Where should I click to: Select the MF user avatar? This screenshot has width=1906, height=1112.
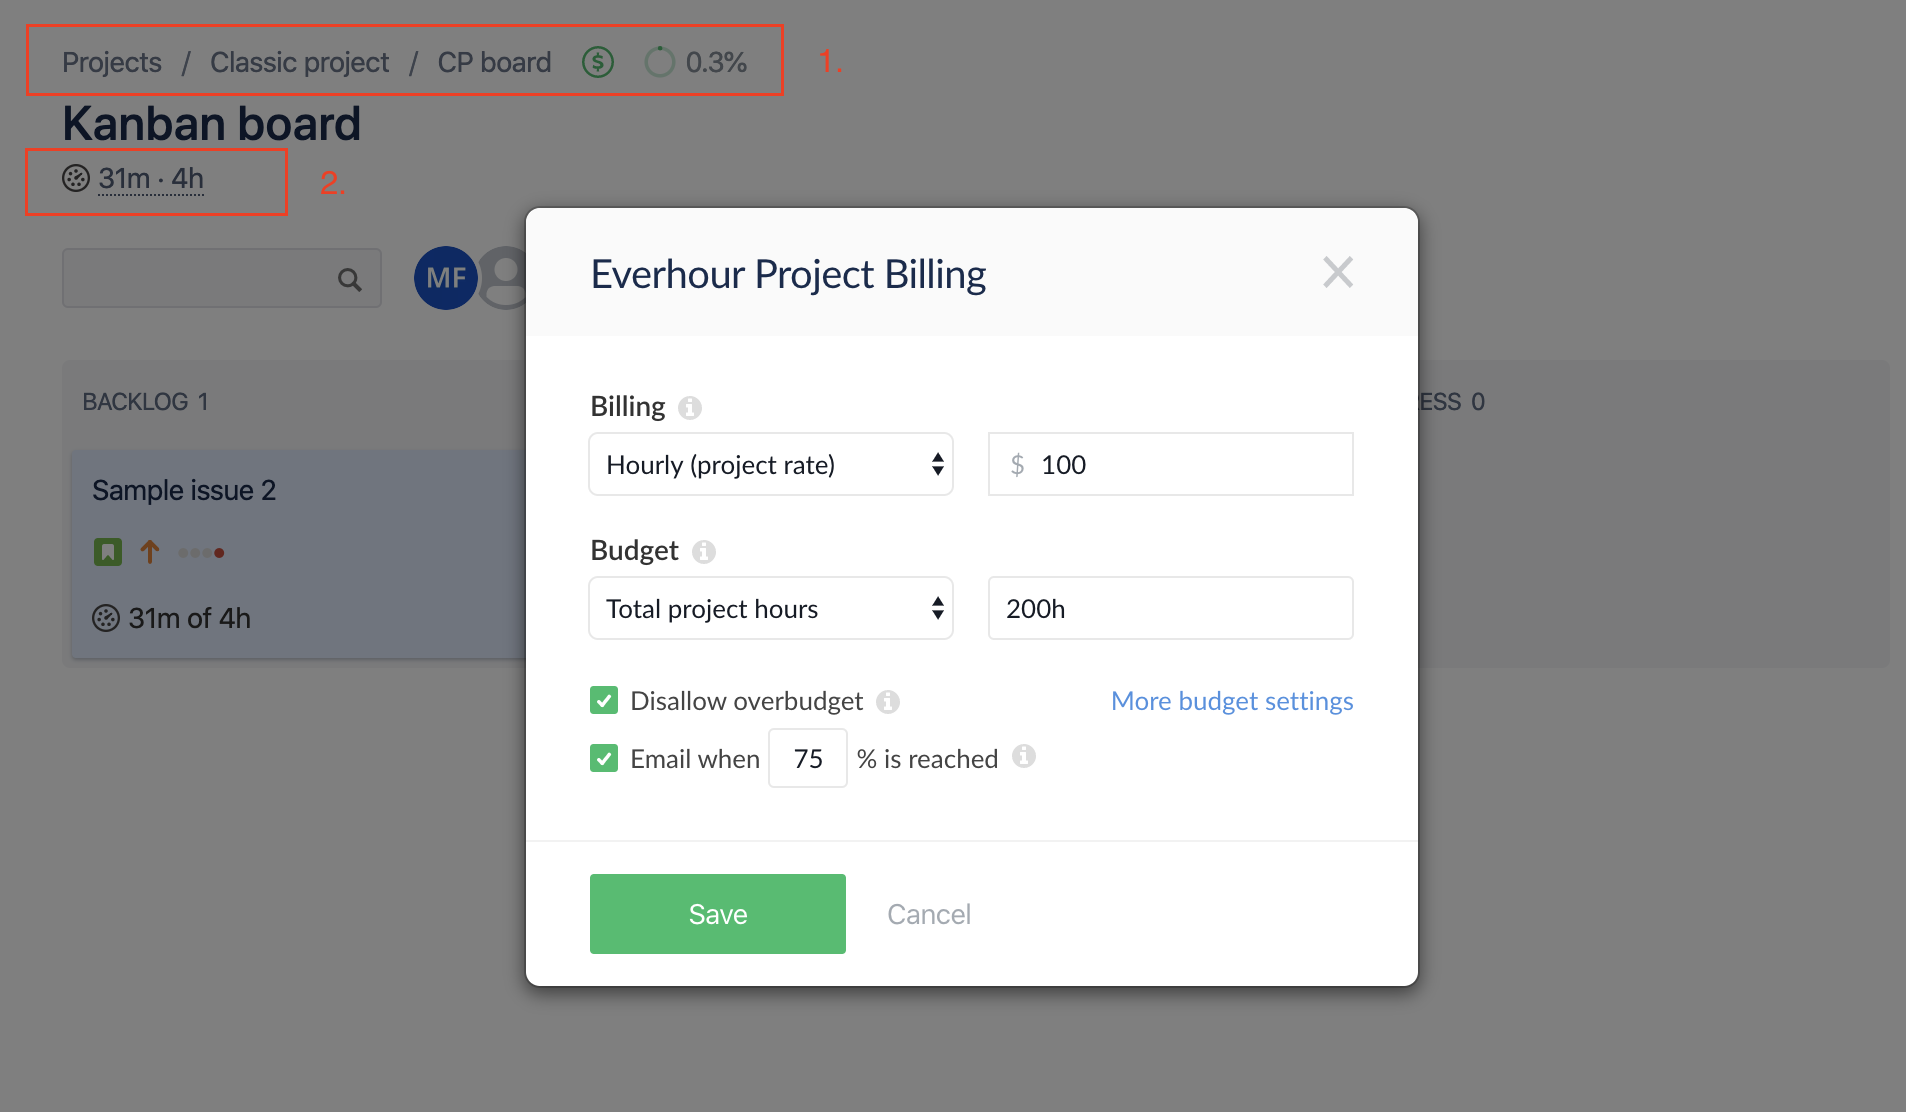446,278
